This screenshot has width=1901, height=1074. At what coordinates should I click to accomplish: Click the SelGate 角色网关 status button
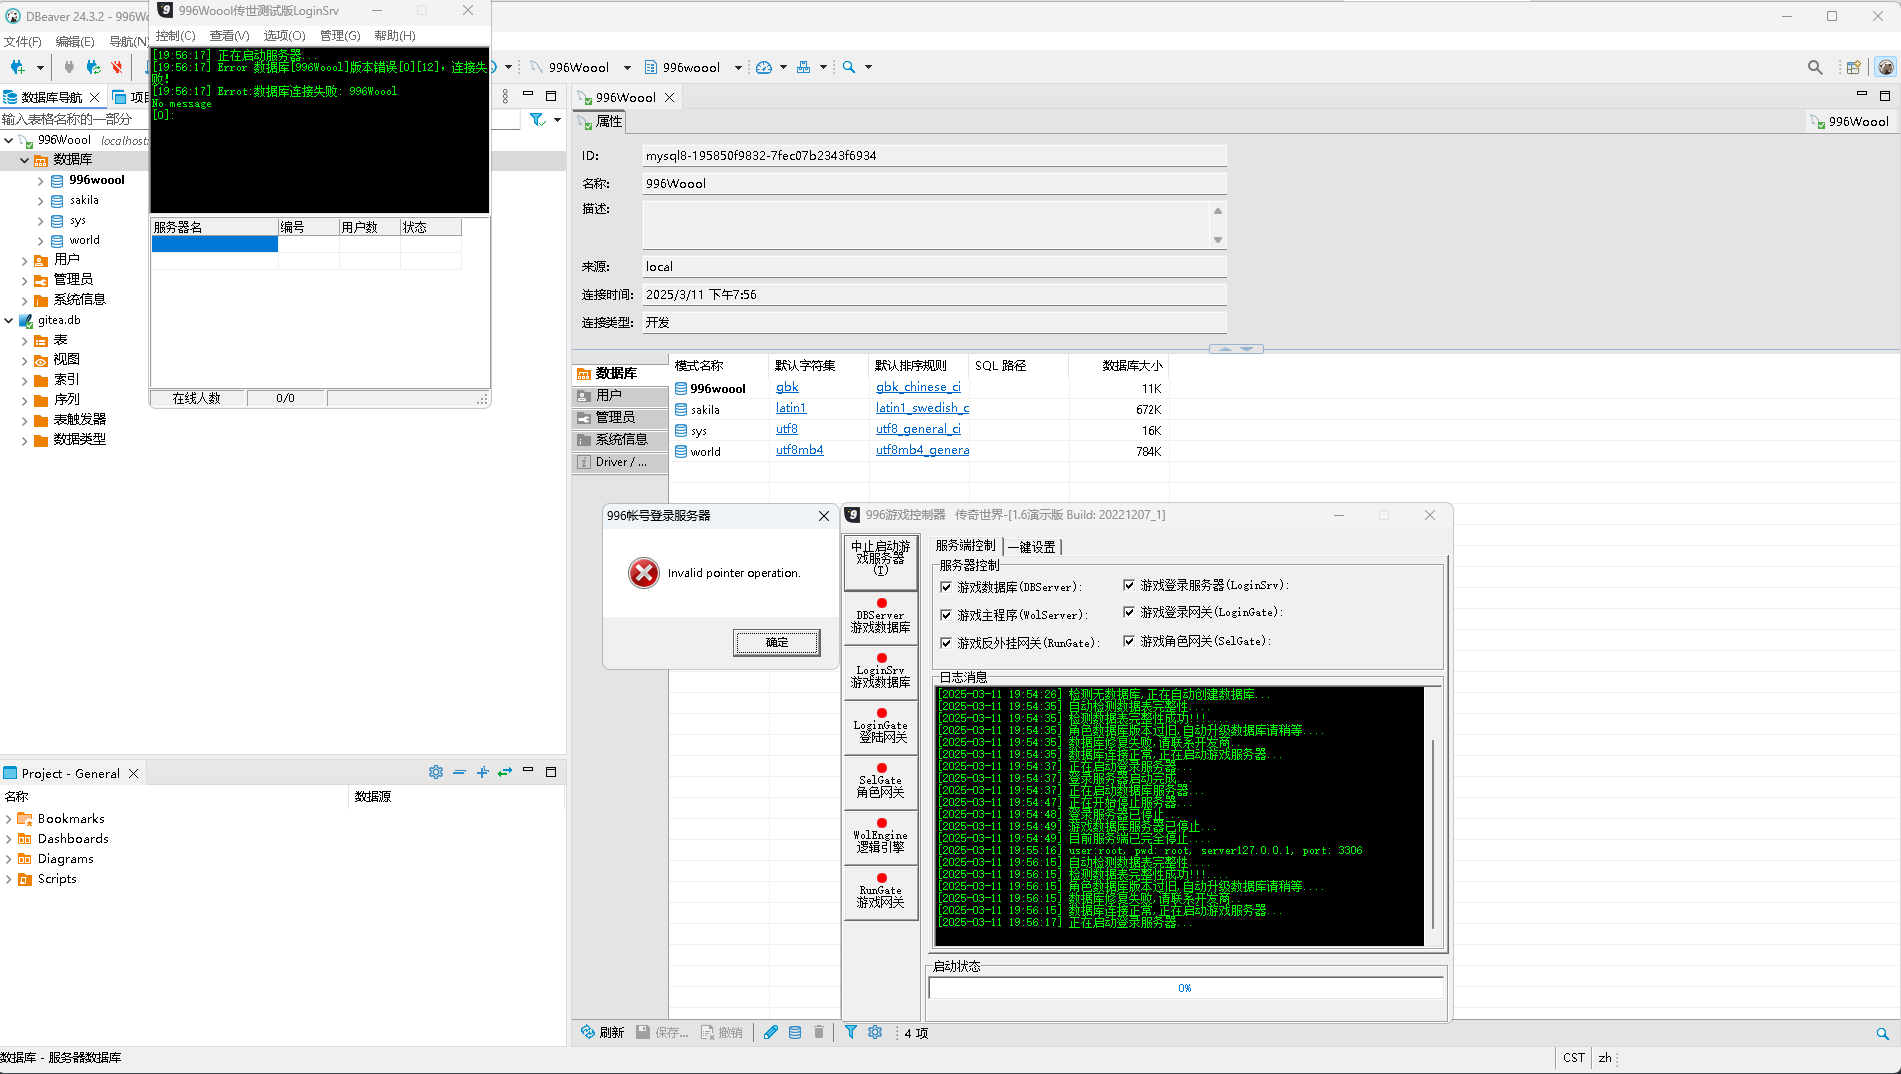880,781
